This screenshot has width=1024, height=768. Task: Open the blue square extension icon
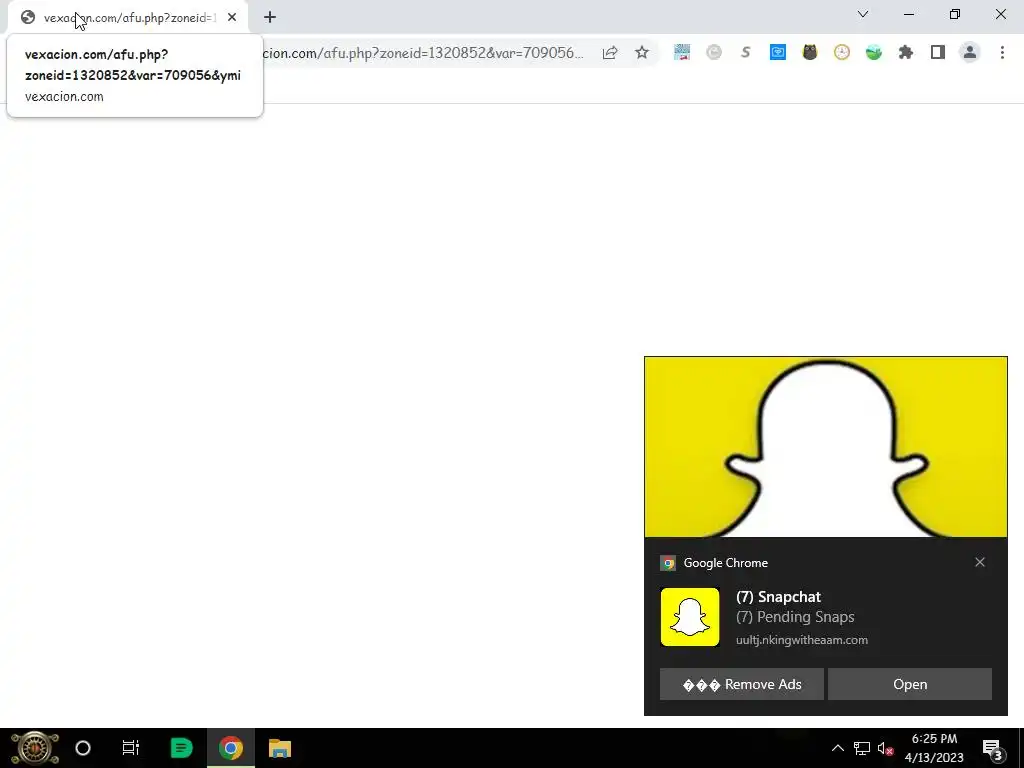(778, 52)
